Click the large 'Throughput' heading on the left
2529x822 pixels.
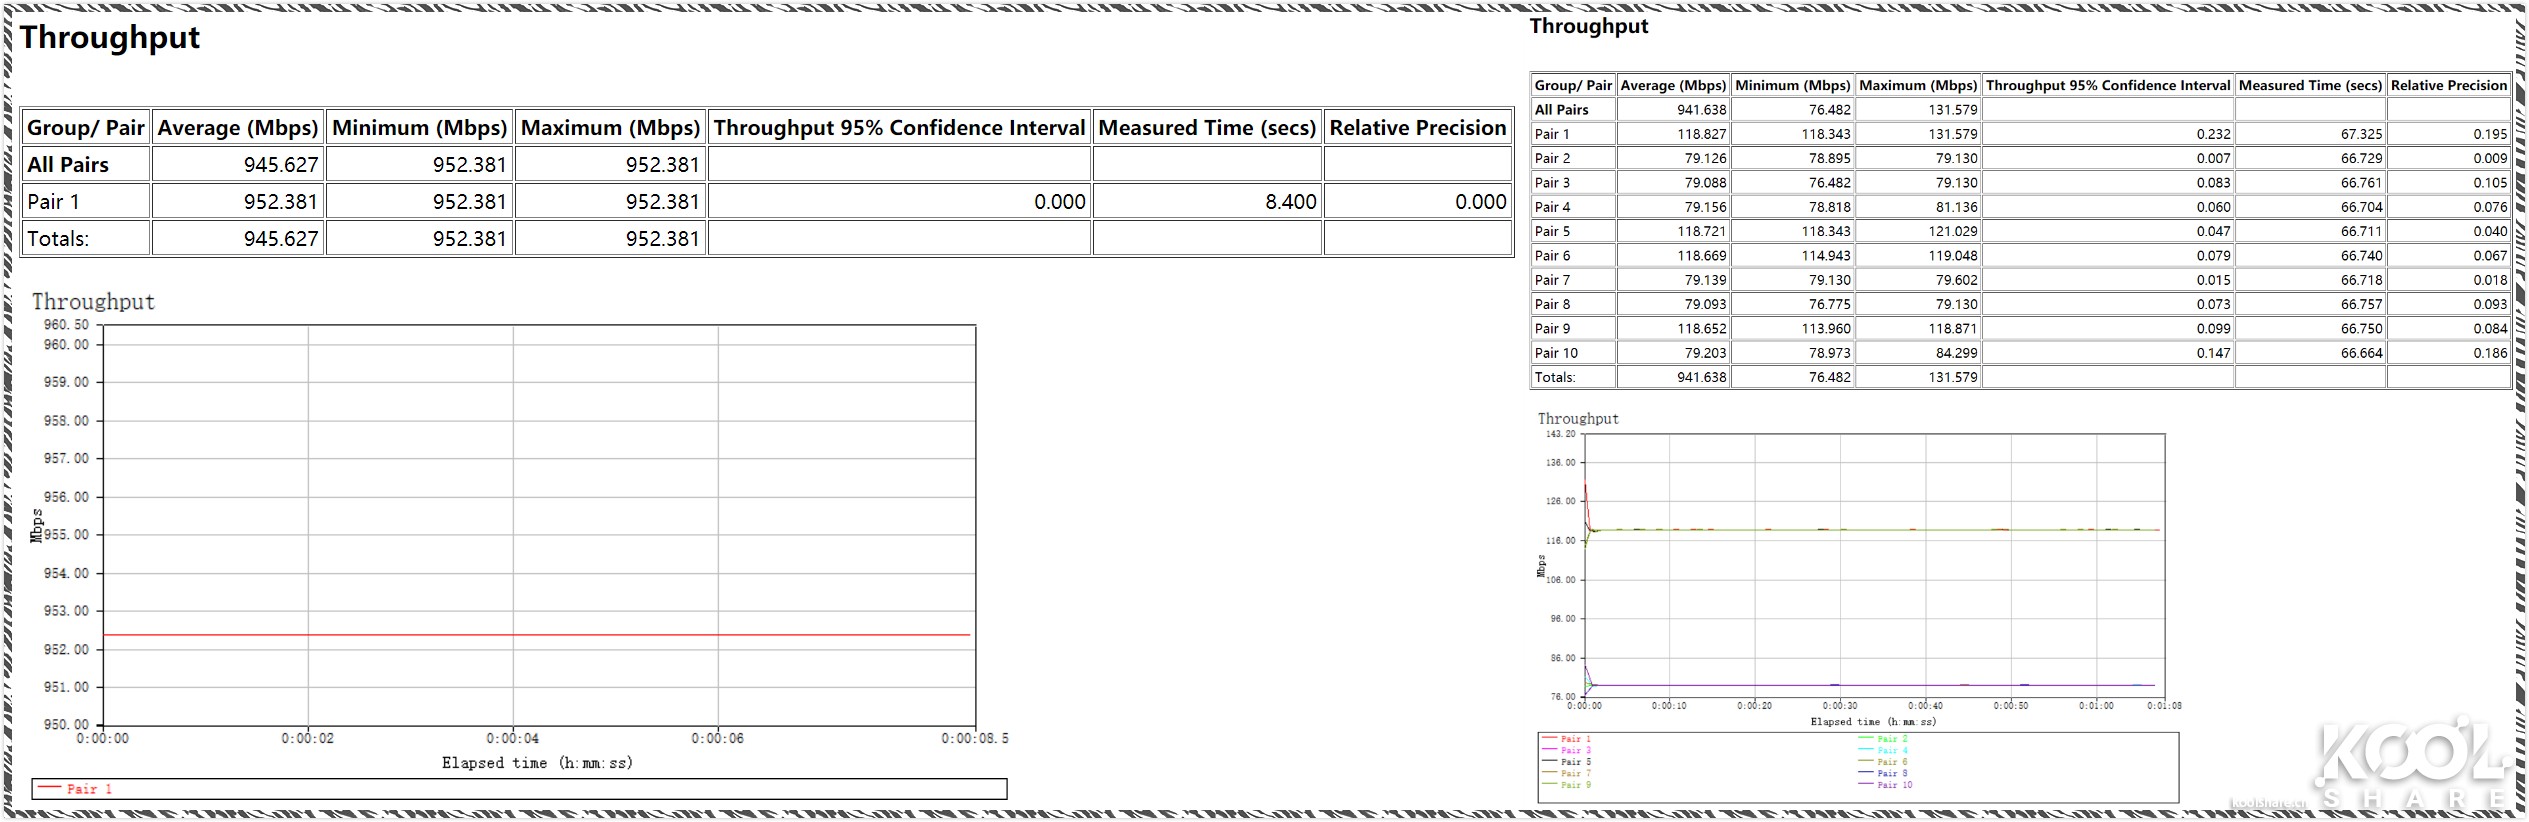tap(110, 38)
